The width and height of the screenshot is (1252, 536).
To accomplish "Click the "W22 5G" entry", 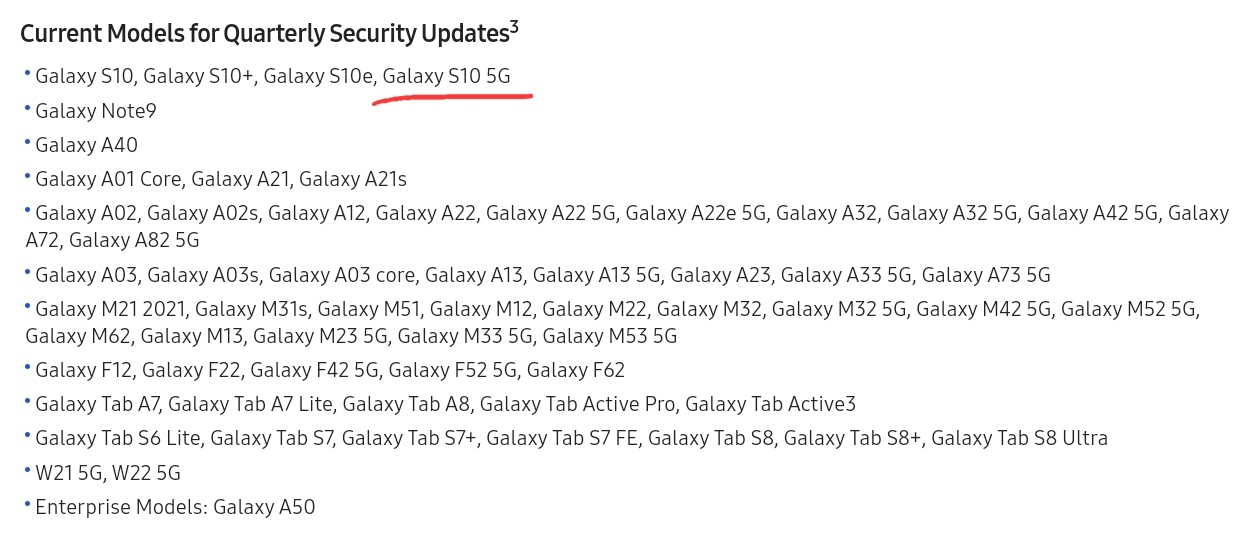I will point(148,473).
